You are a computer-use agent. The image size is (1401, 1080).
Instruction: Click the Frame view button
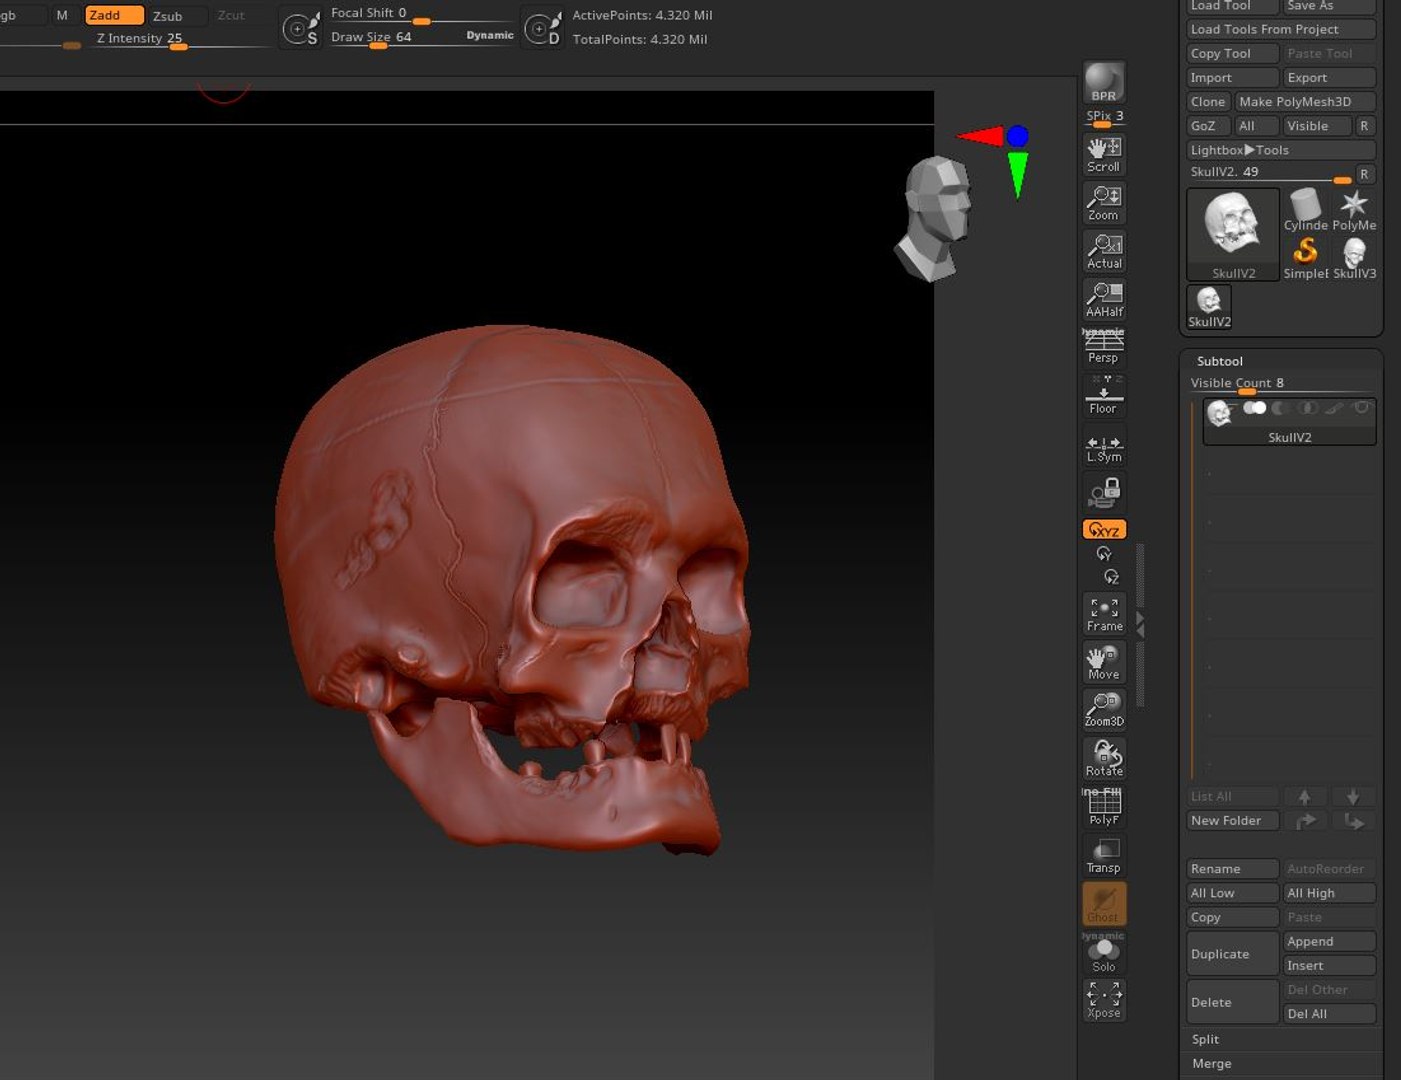pos(1104,614)
